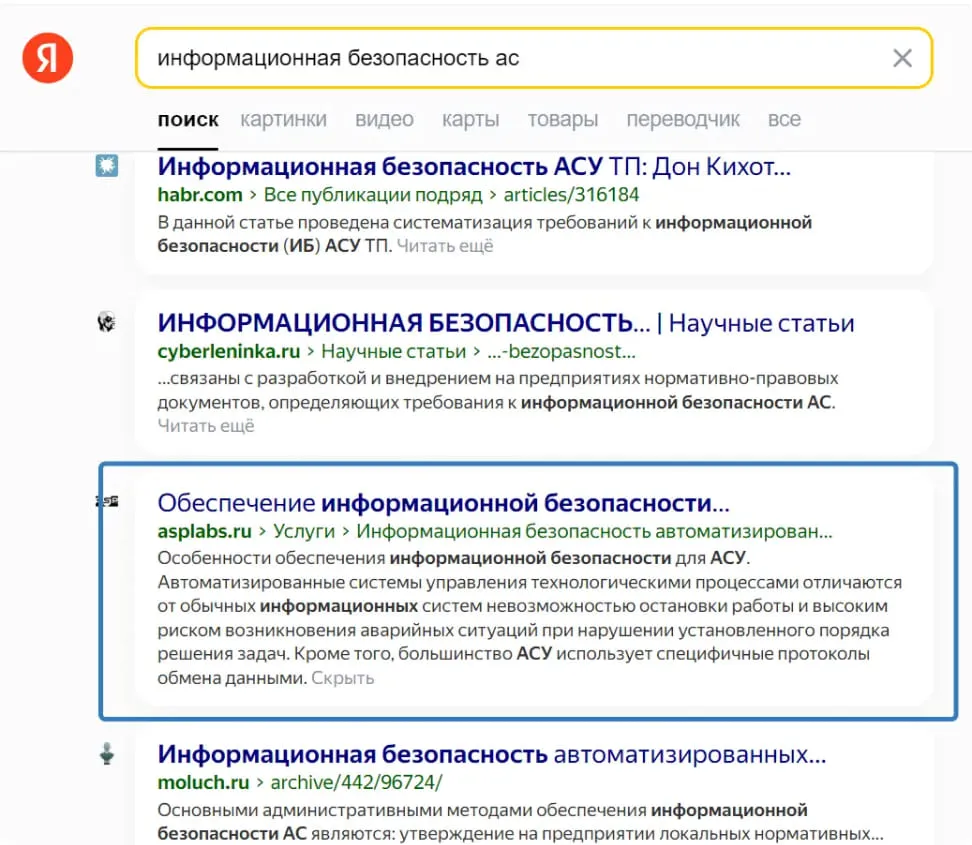The width and height of the screenshot is (972, 845).
Task: Switch to the картинки tab
Action: pos(284,118)
